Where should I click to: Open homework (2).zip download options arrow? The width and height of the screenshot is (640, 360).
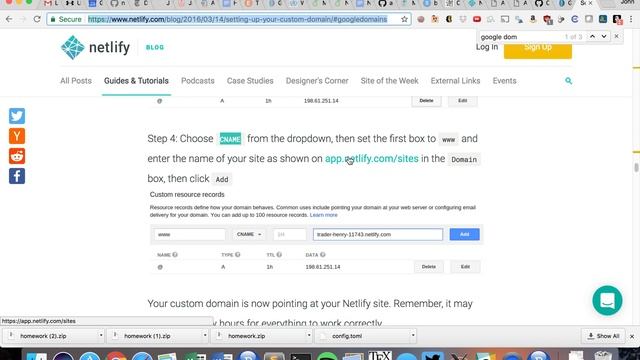(101, 336)
